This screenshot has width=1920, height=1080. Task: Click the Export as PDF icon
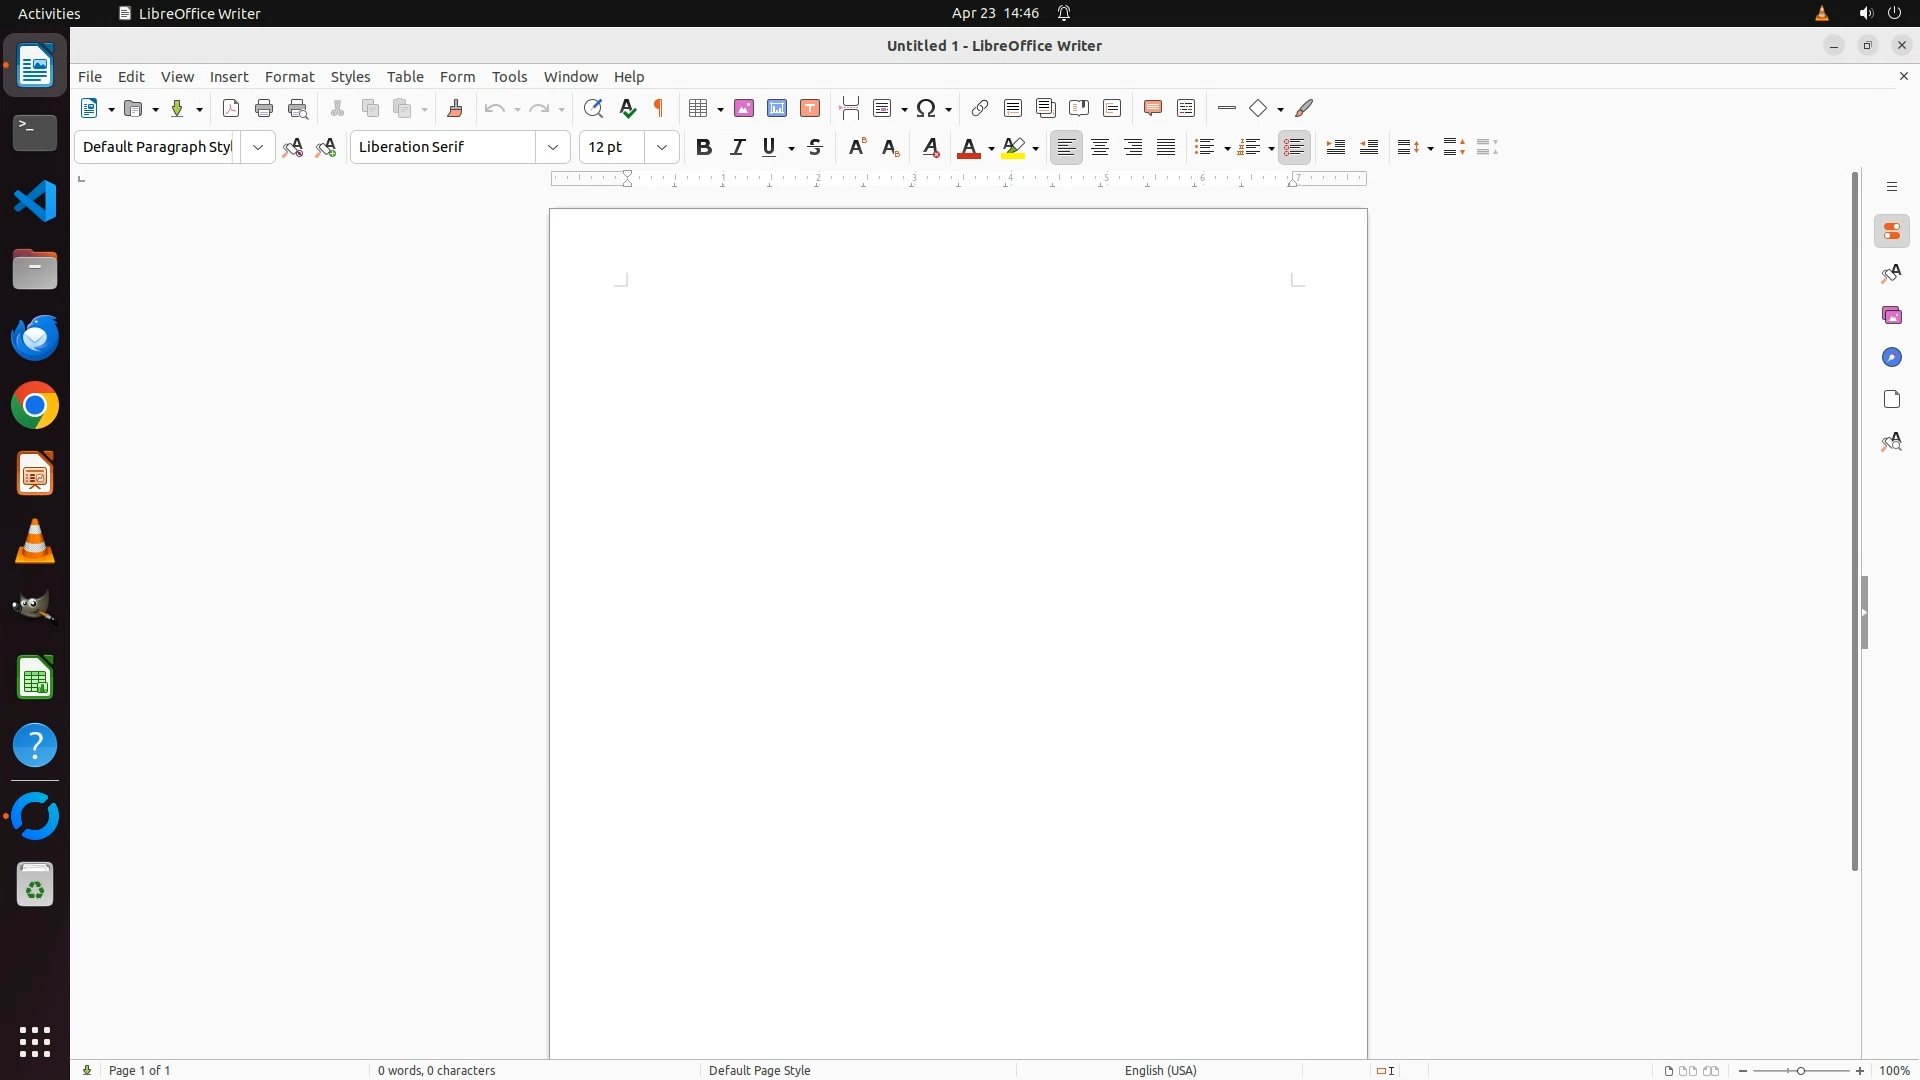point(231,109)
